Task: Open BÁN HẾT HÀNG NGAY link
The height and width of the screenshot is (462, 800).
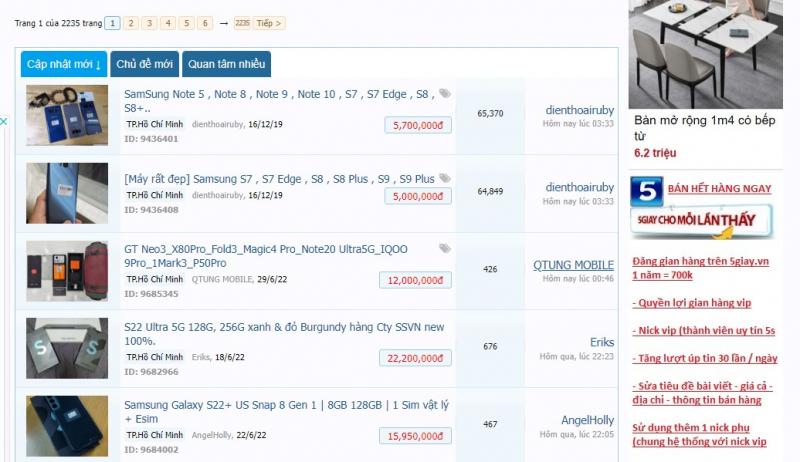Action: pos(719,189)
